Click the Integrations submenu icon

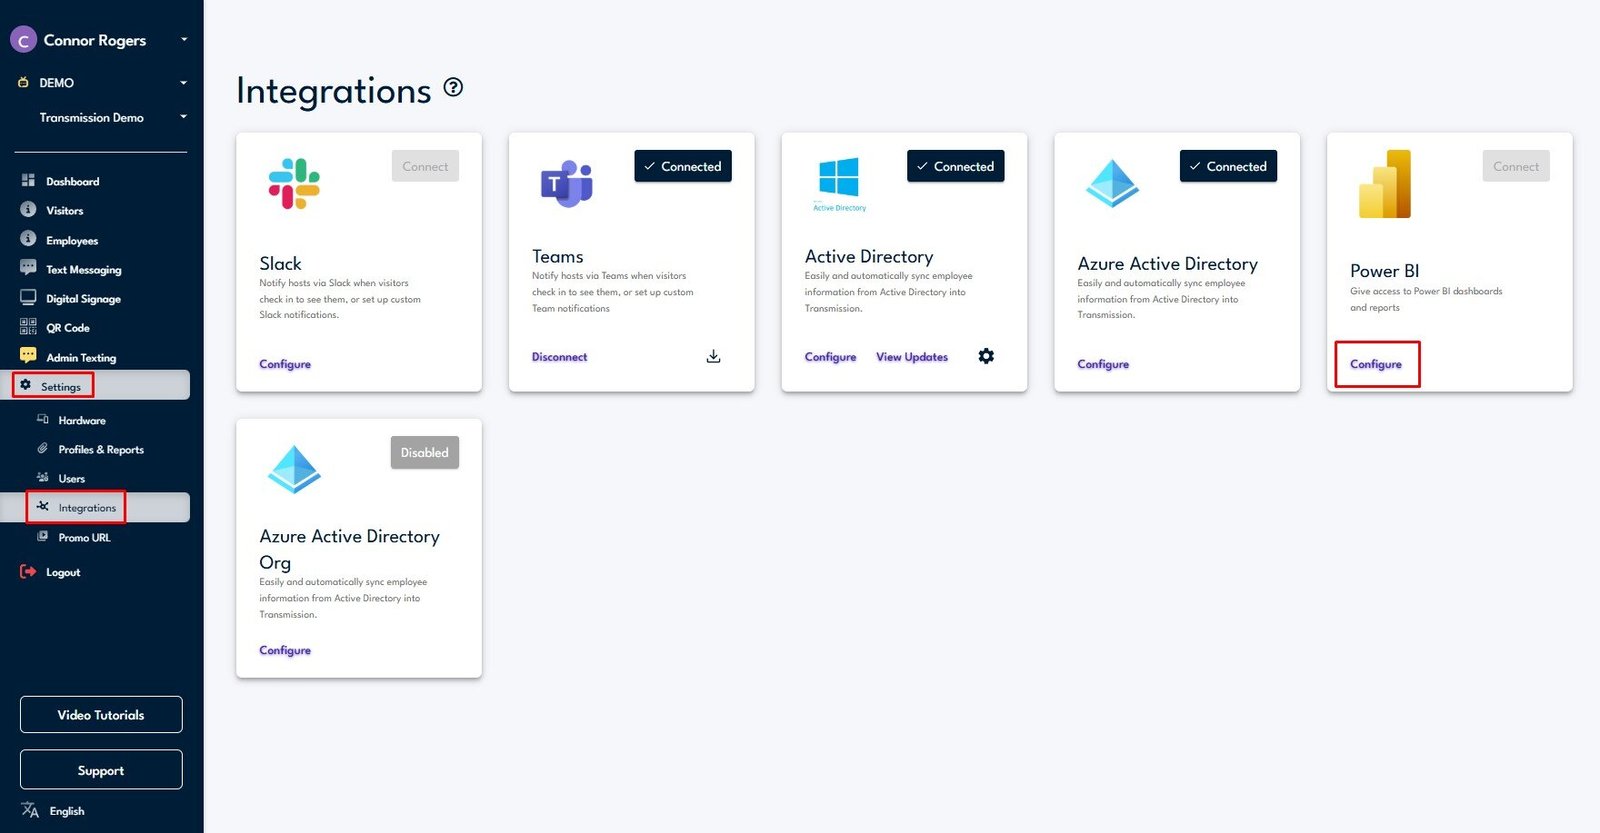[43, 506]
